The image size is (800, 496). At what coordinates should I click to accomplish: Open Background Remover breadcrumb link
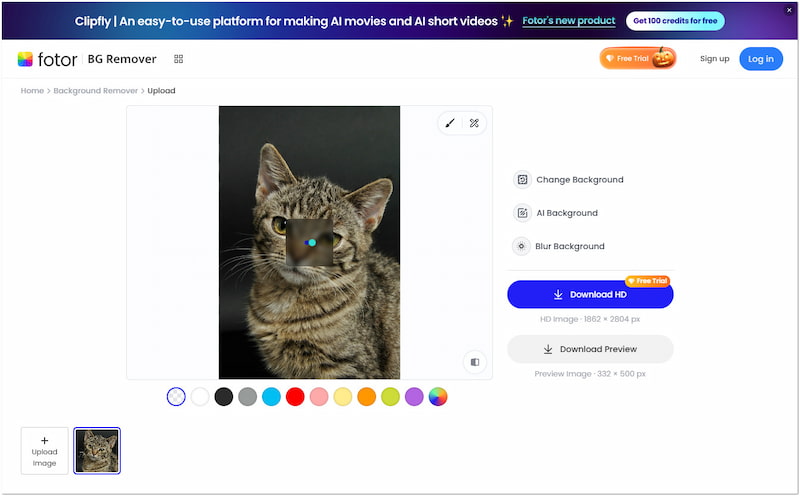(x=96, y=91)
